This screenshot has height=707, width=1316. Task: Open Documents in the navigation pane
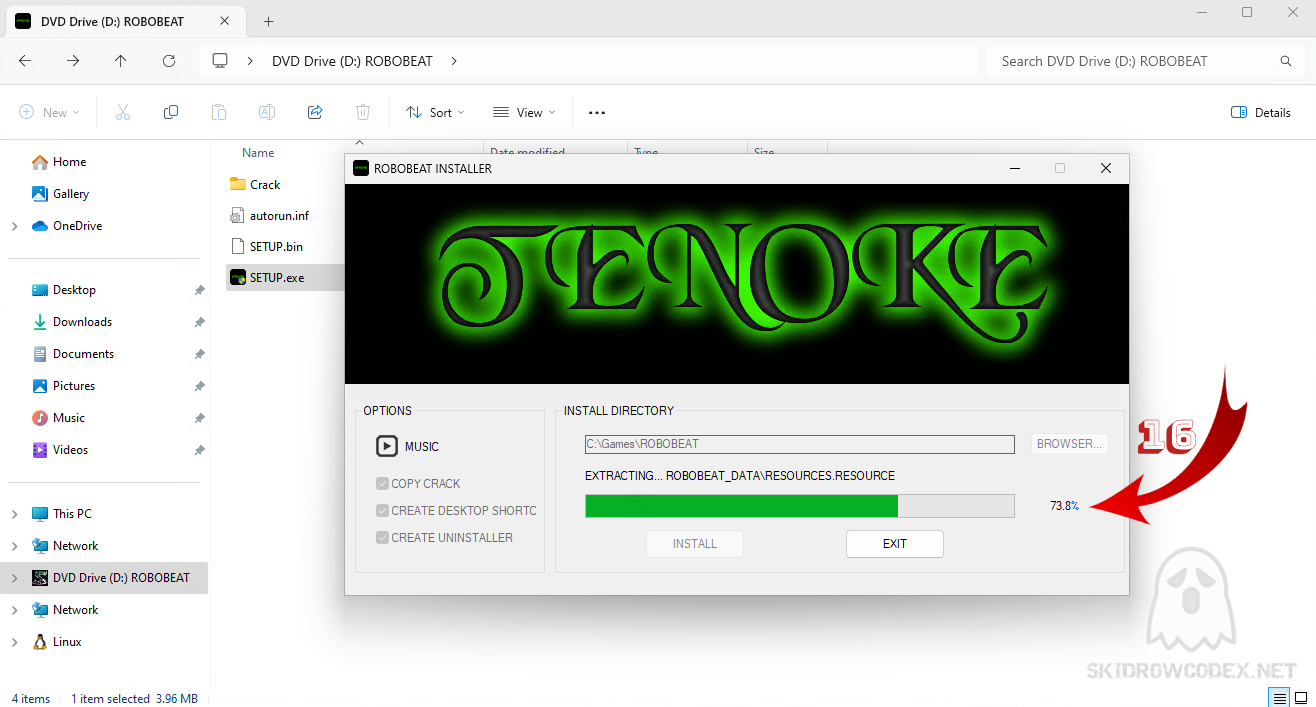[x=73, y=354]
